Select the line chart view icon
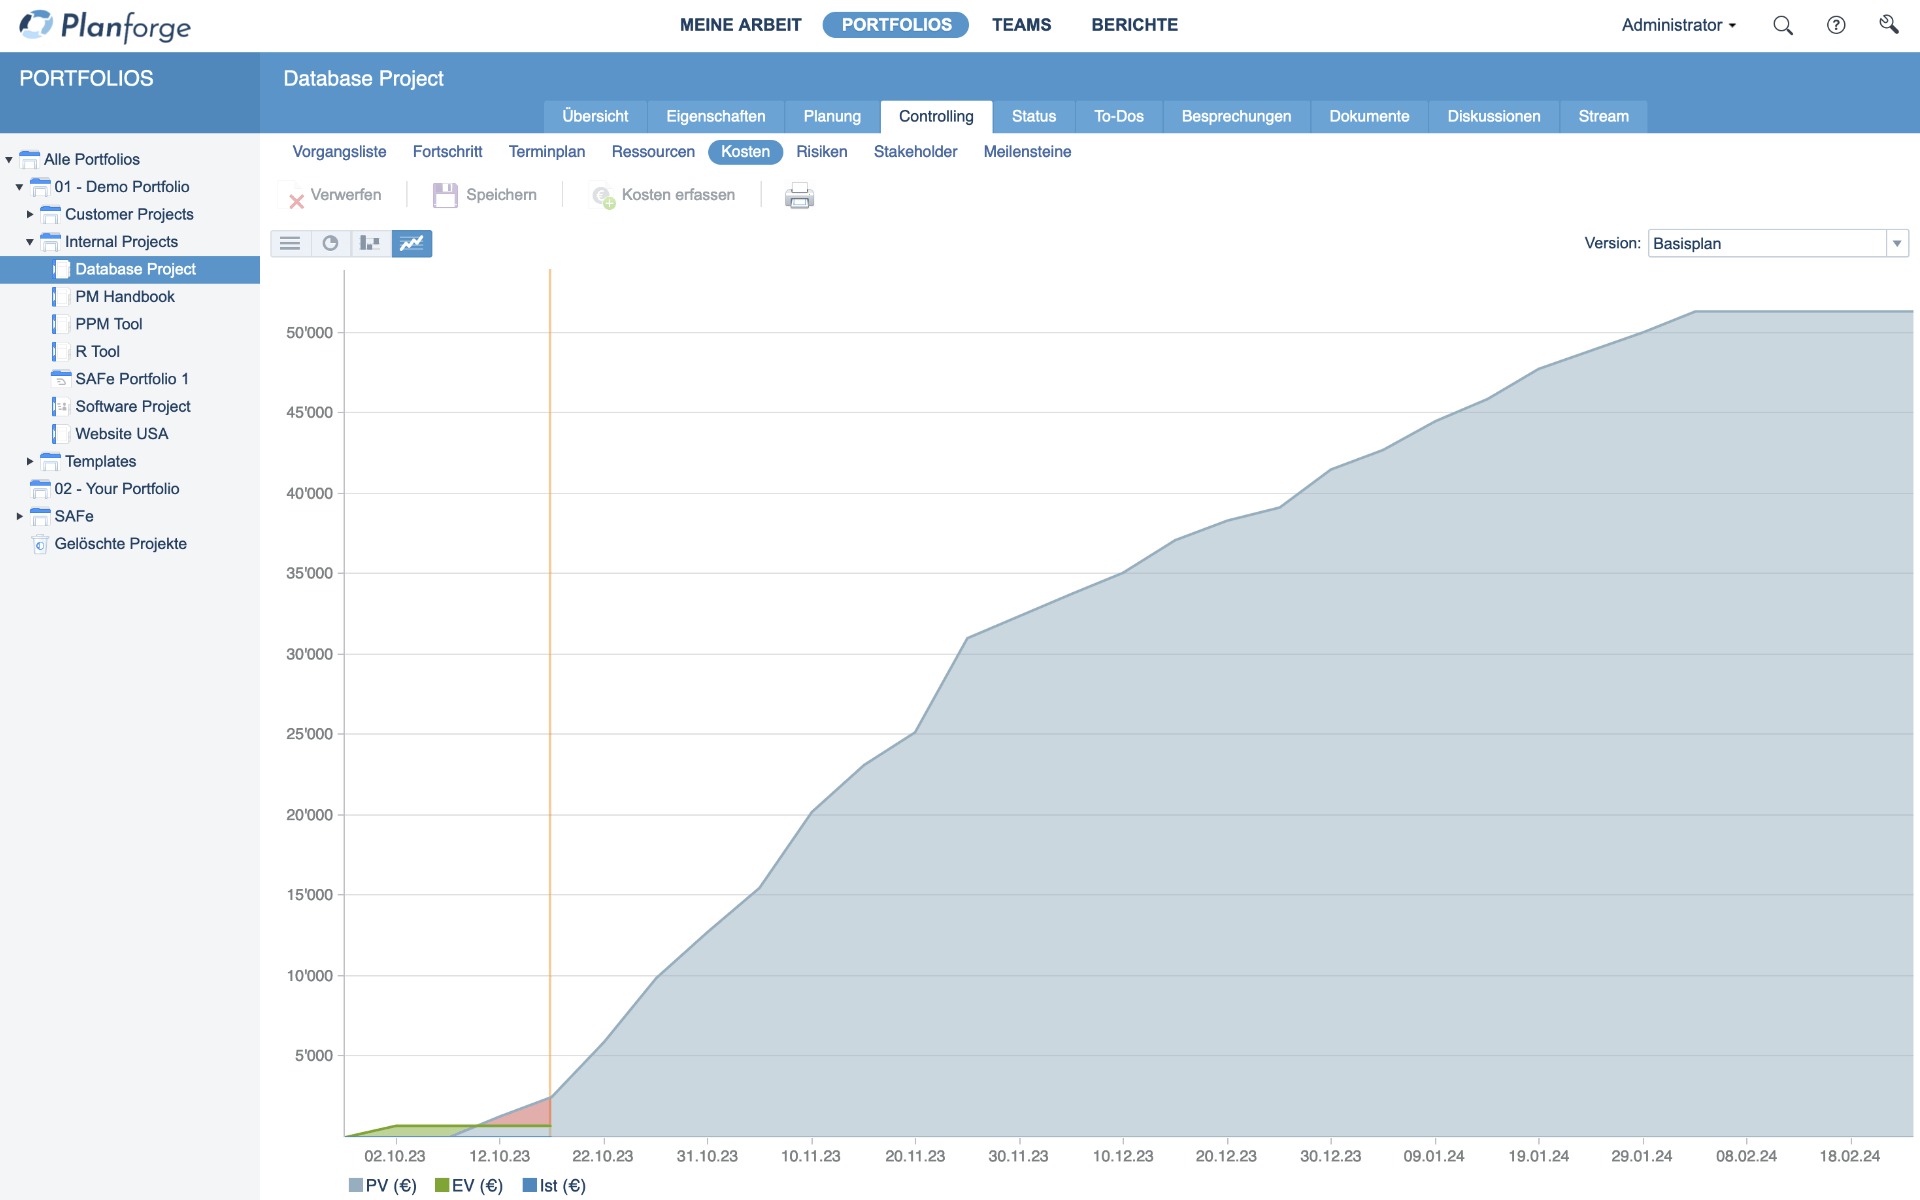 [411, 243]
